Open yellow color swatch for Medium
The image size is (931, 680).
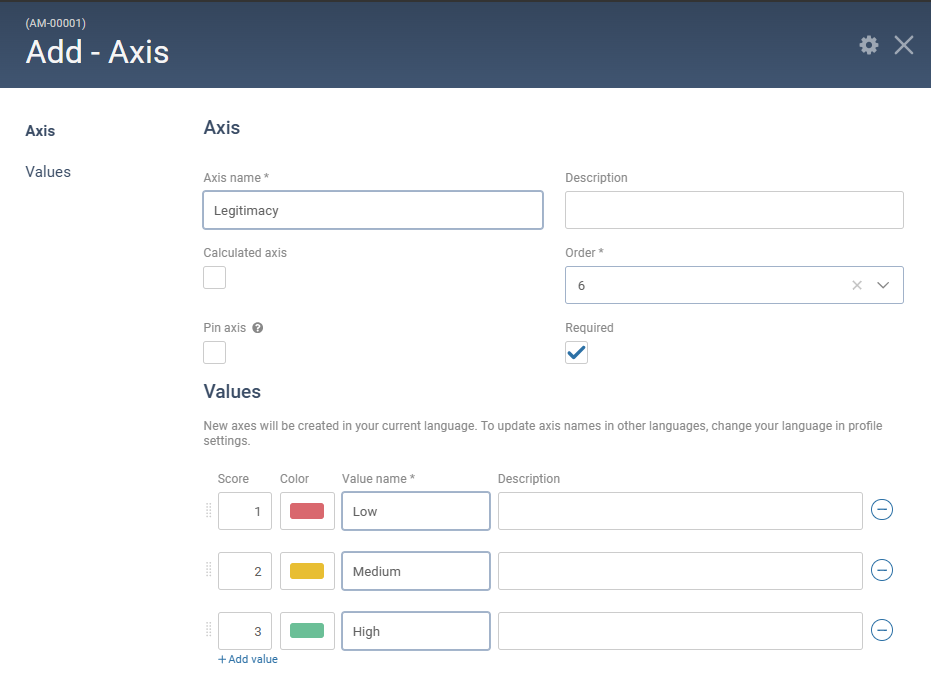(x=307, y=571)
